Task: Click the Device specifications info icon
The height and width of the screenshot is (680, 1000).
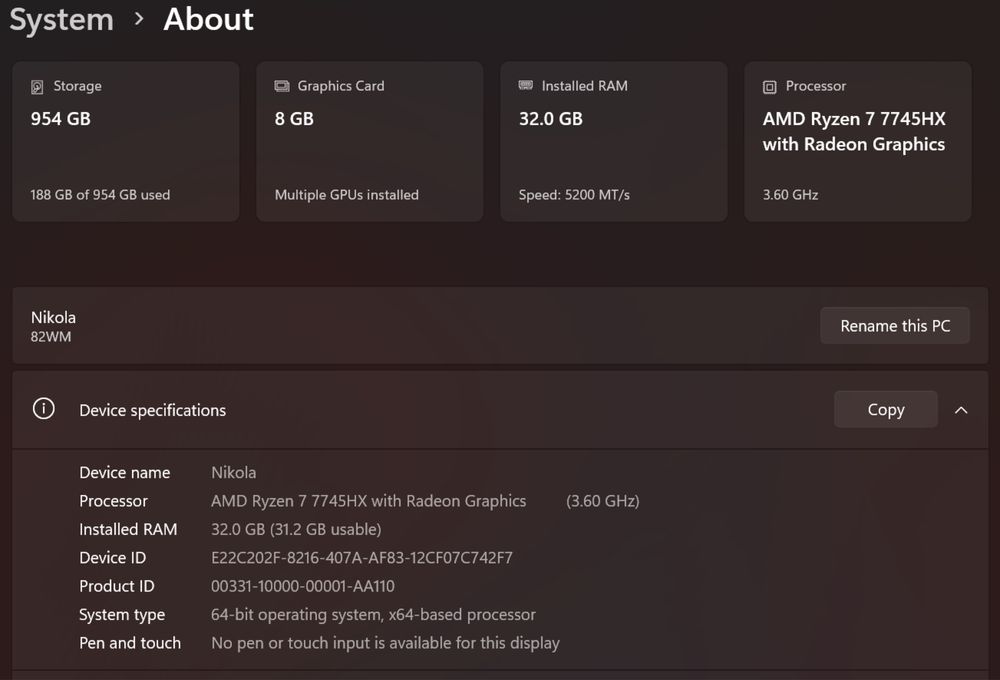Action: (x=43, y=409)
